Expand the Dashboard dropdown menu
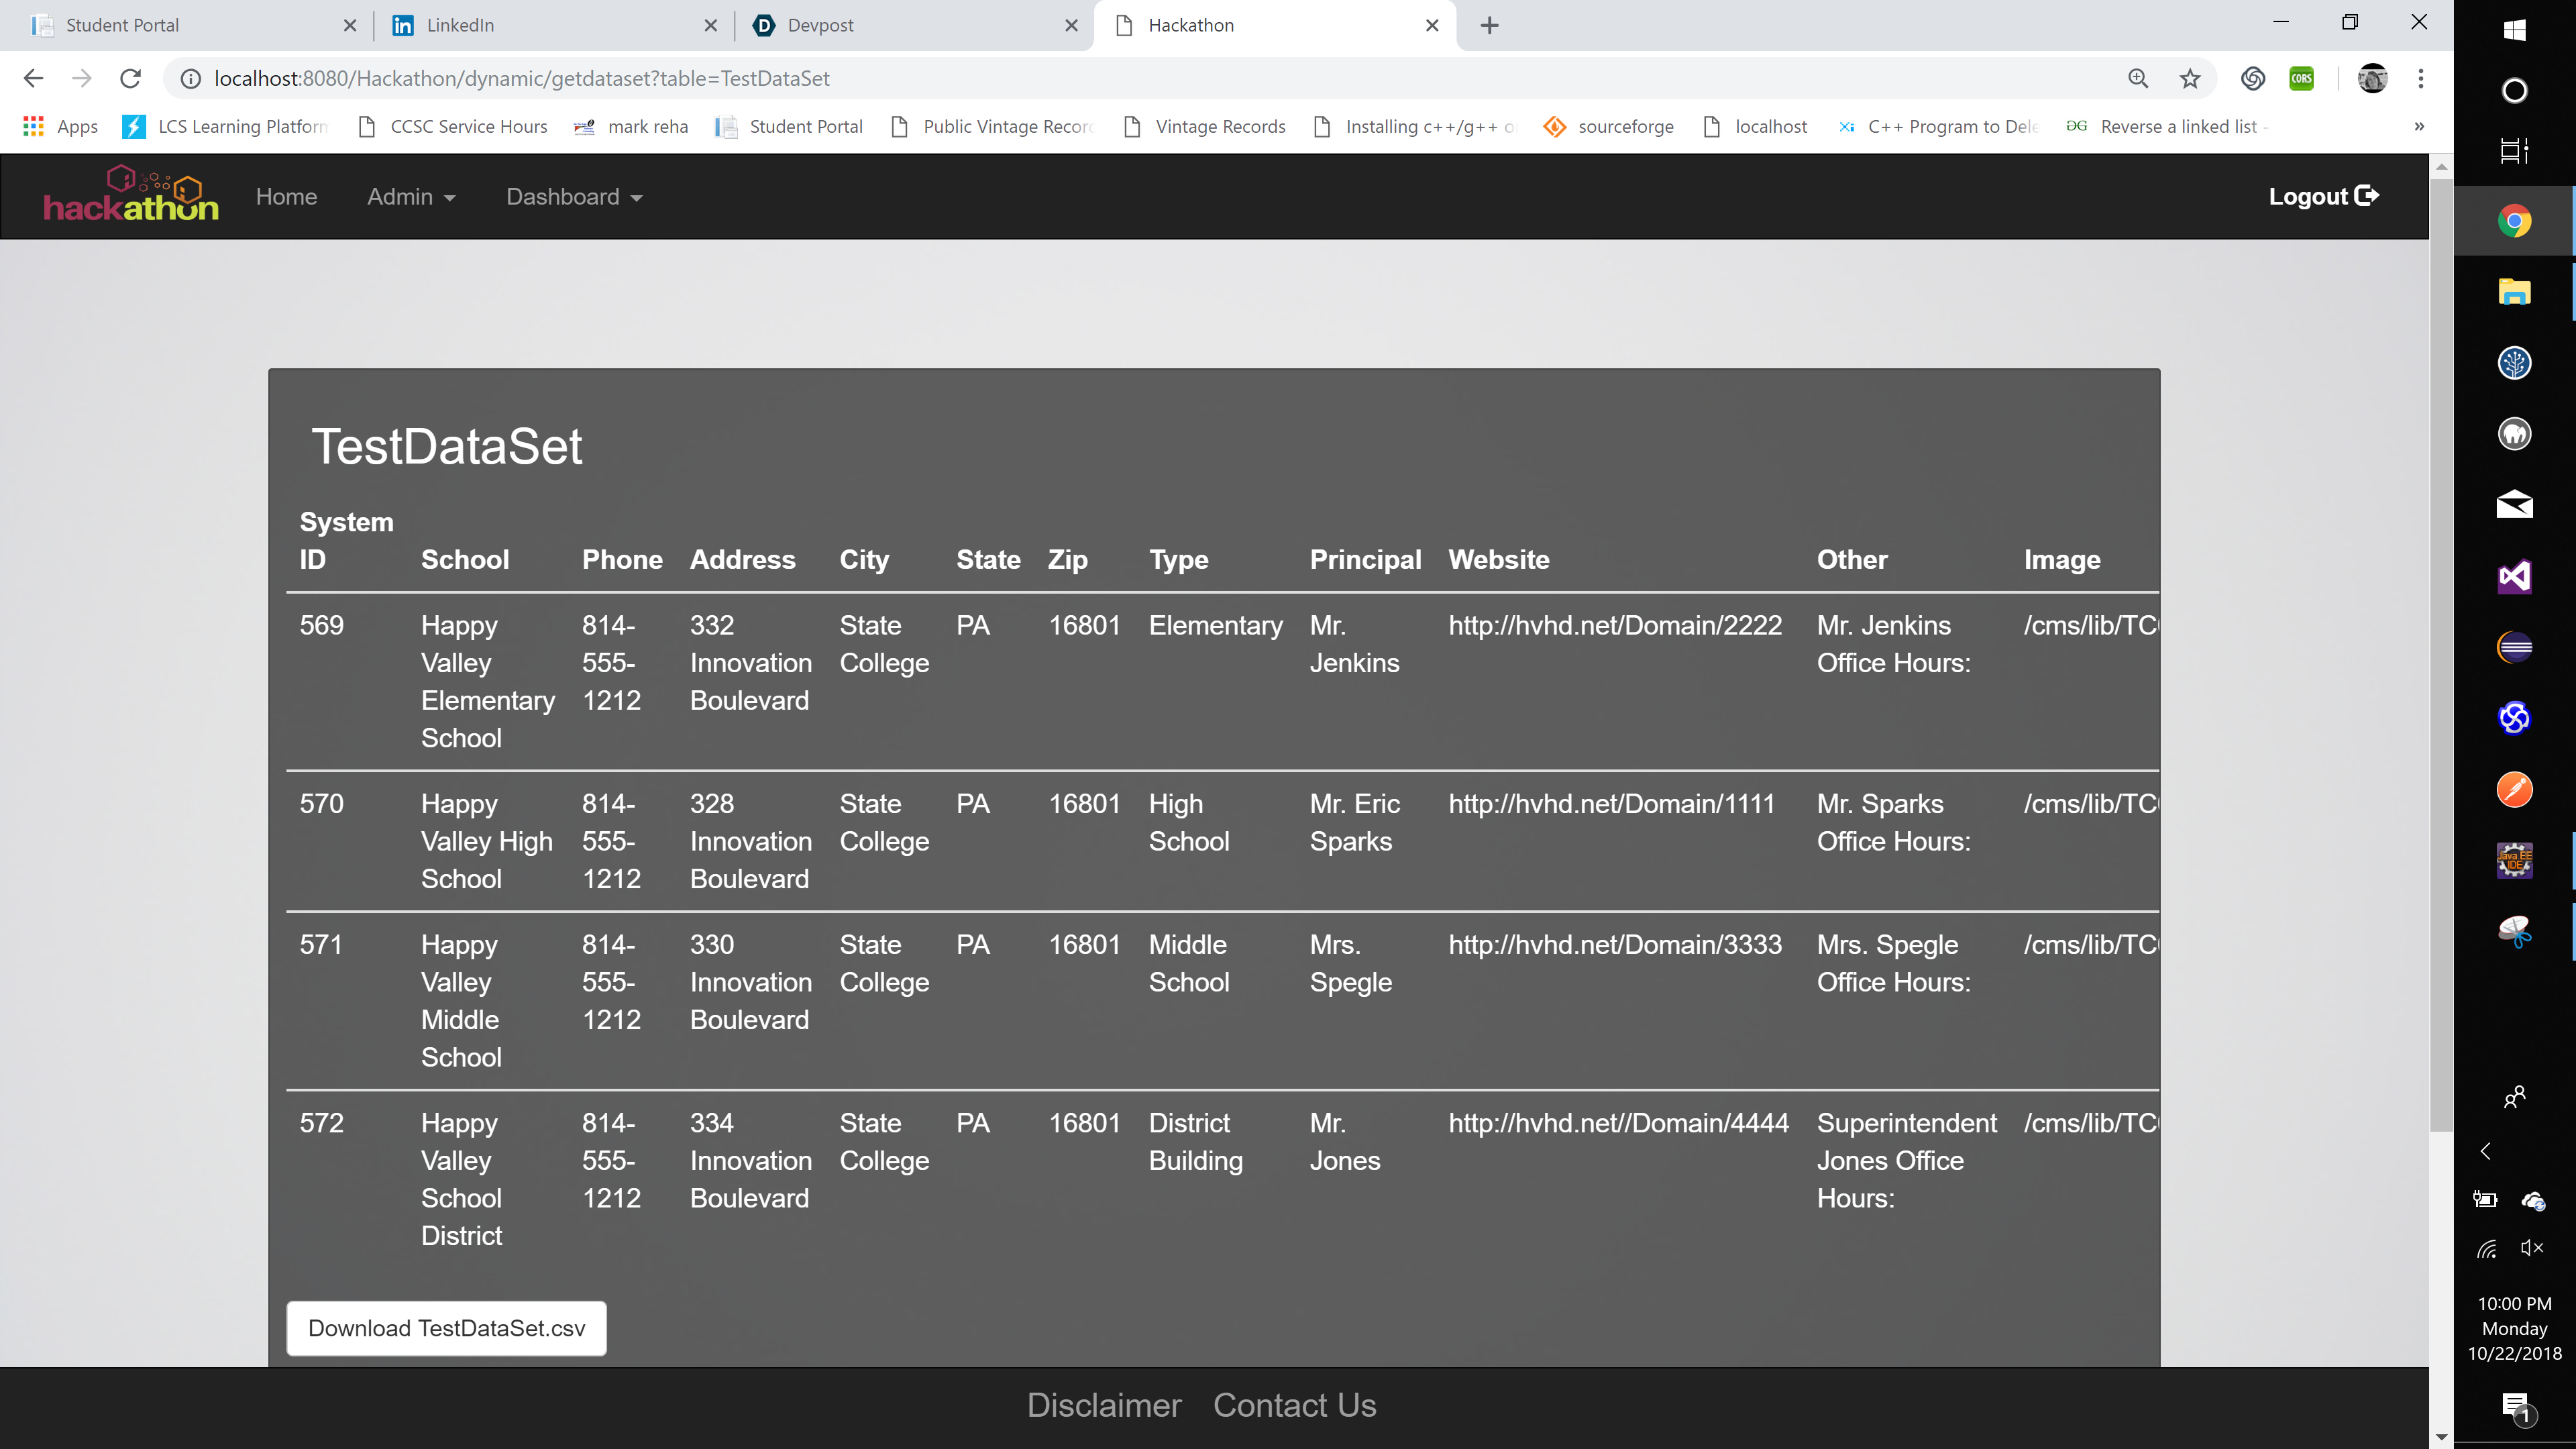2576x1449 pixels. [x=574, y=197]
